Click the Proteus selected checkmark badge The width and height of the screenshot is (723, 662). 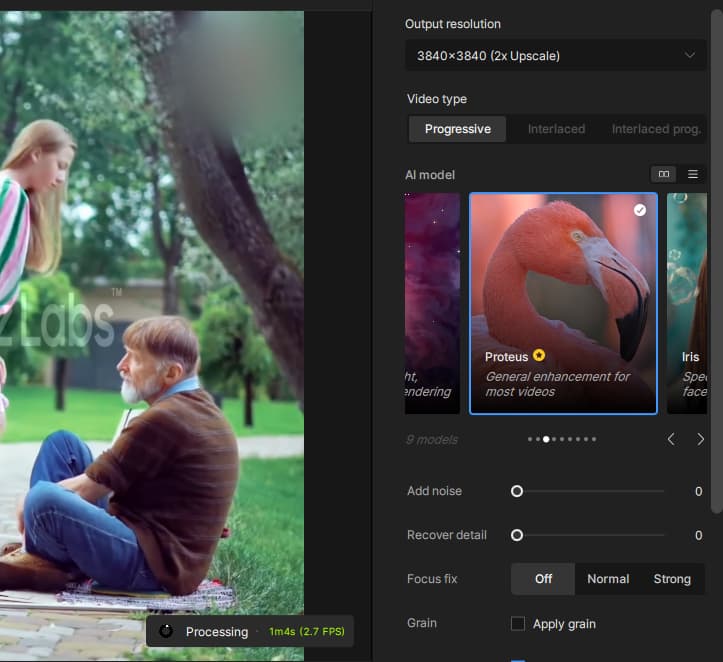(640, 210)
